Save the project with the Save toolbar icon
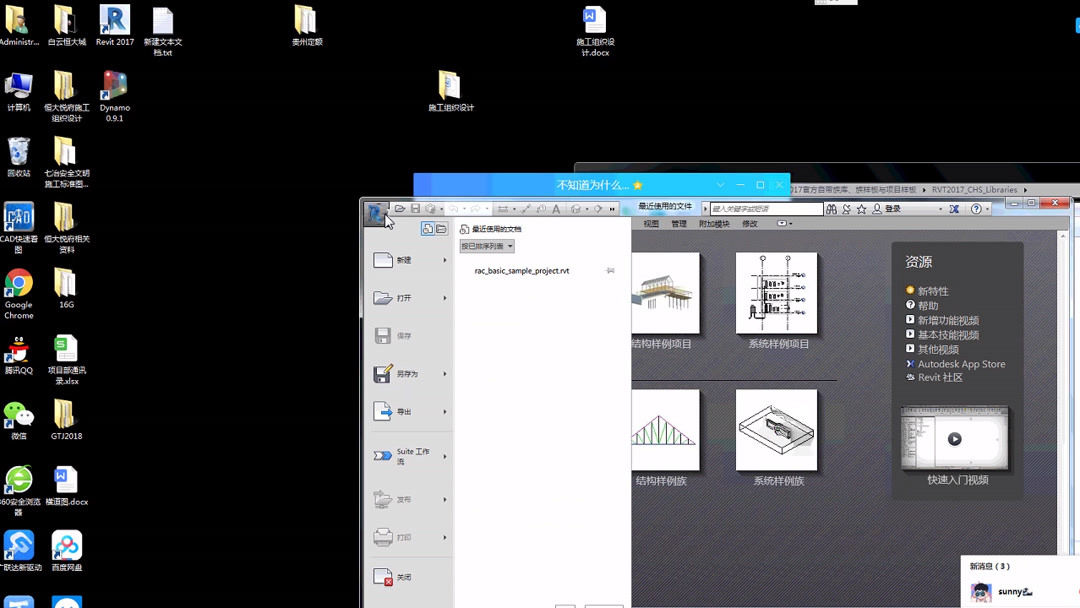 pos(415,208)
